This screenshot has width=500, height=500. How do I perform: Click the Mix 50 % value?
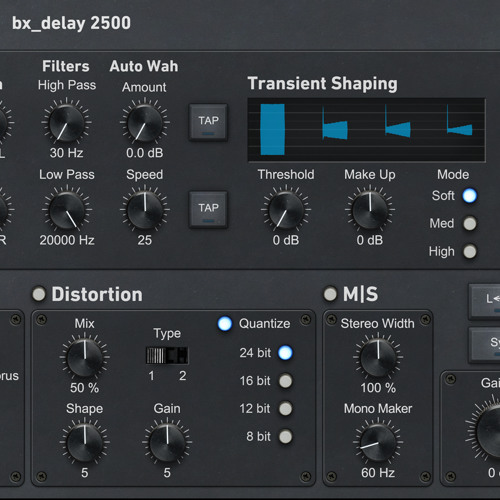[85, 388]
